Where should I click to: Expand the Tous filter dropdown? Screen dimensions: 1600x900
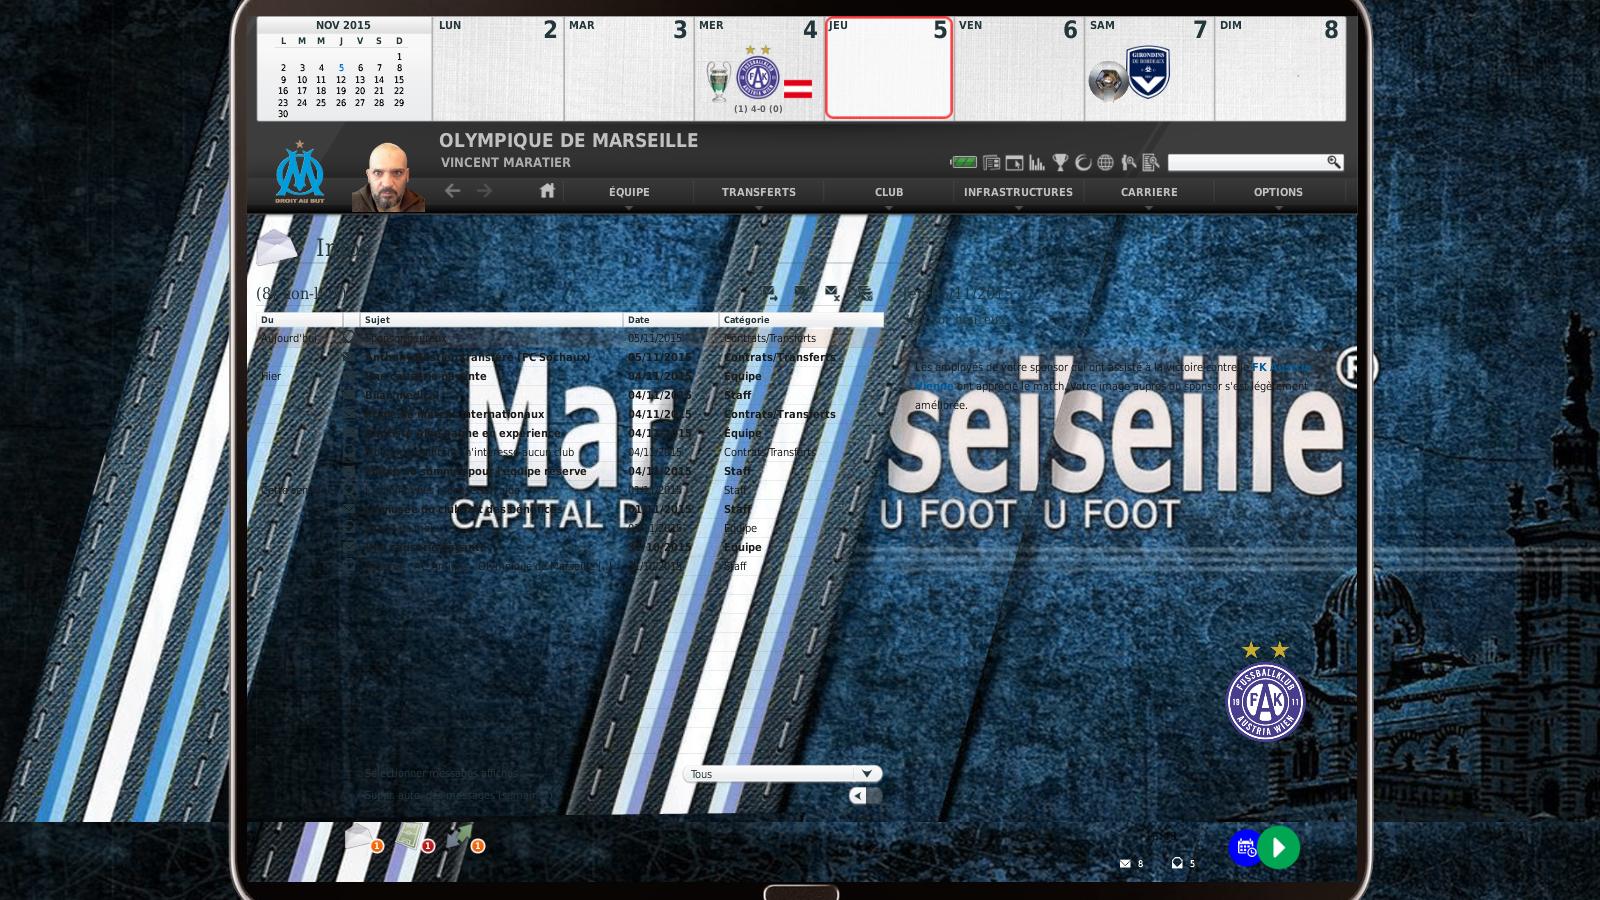(x=783, y=774)
